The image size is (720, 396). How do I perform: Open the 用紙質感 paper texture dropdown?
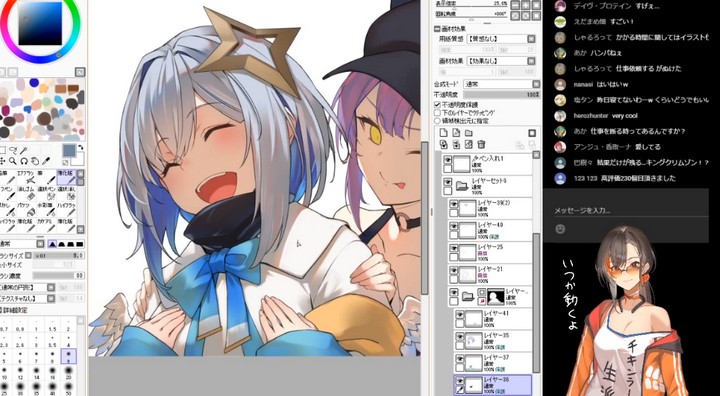tap(501, 39)
